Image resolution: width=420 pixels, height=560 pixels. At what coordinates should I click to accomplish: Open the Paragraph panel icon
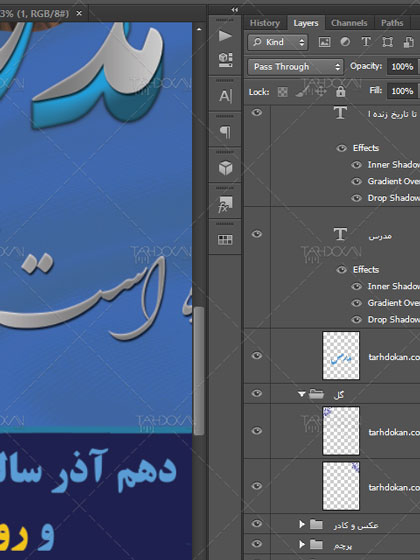point(225,132)
